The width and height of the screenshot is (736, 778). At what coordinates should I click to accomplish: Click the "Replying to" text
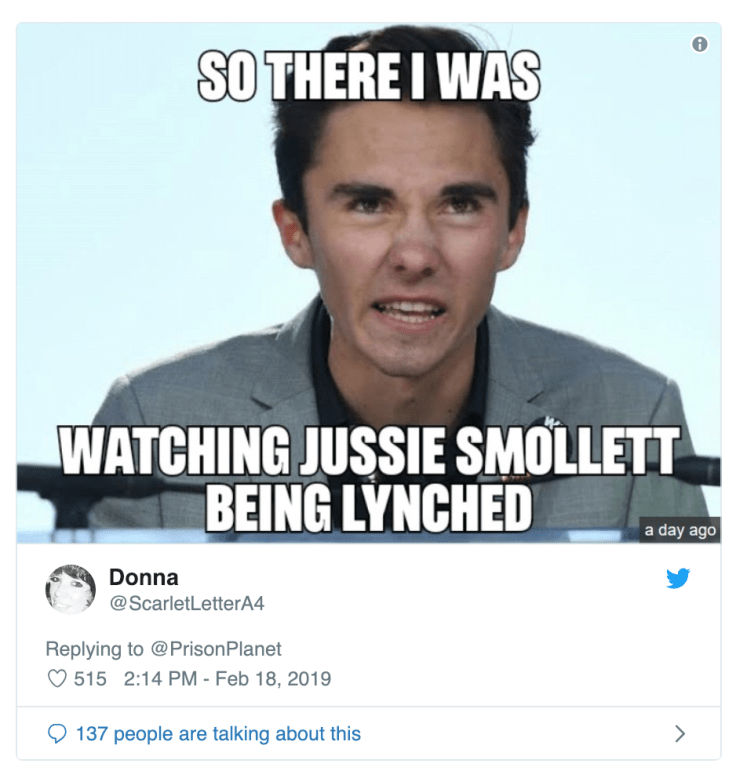tap(95, 649)
